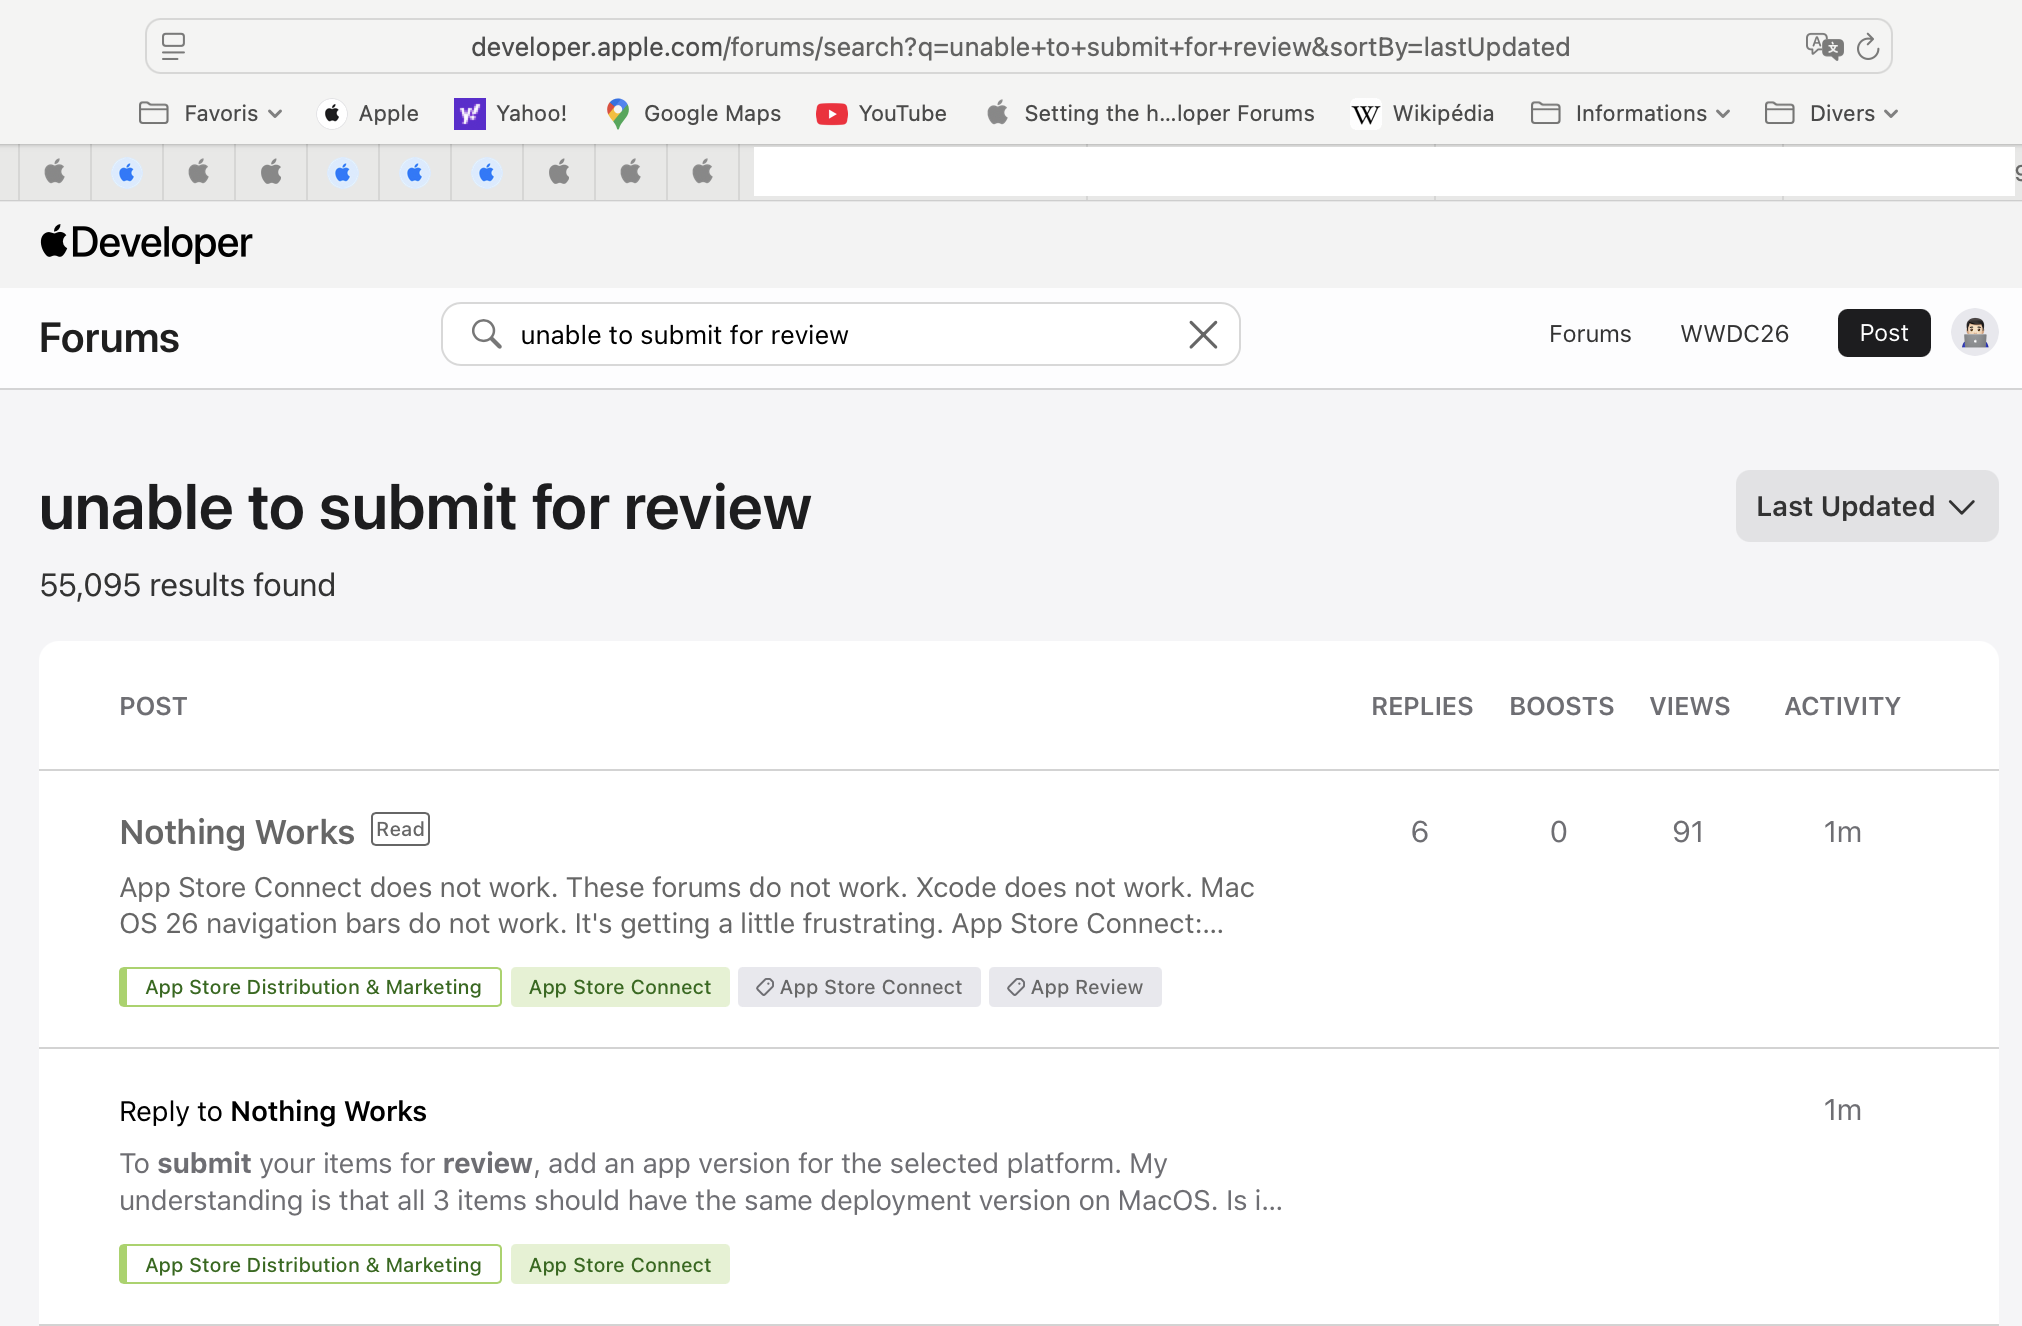Clear the search query with the X
This screenshot has height=1326, width=2022.
(1203, 334)
